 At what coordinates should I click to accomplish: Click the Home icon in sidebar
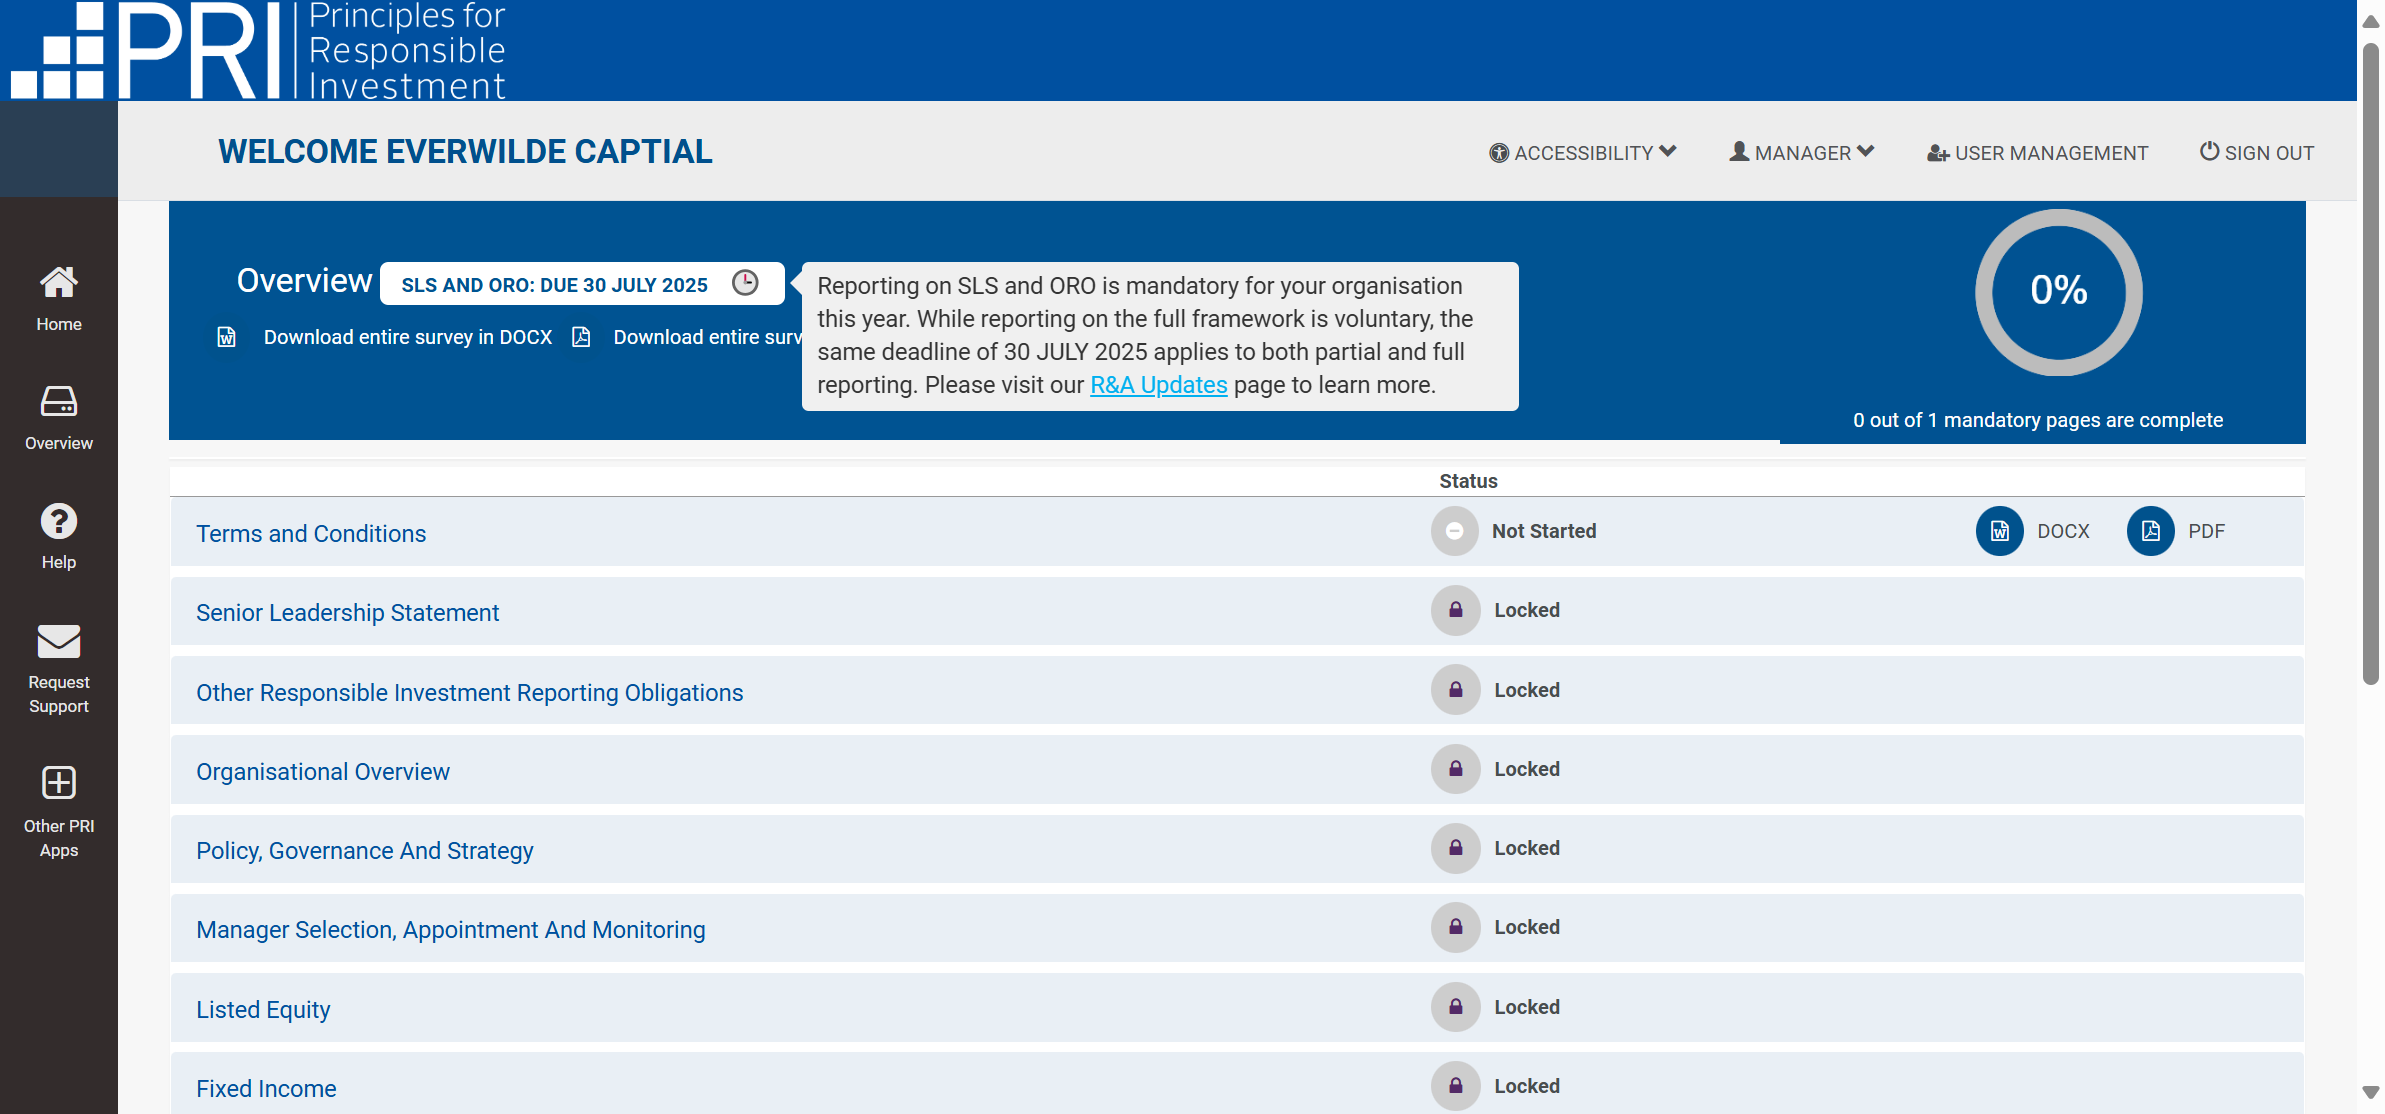pos(58,283)
